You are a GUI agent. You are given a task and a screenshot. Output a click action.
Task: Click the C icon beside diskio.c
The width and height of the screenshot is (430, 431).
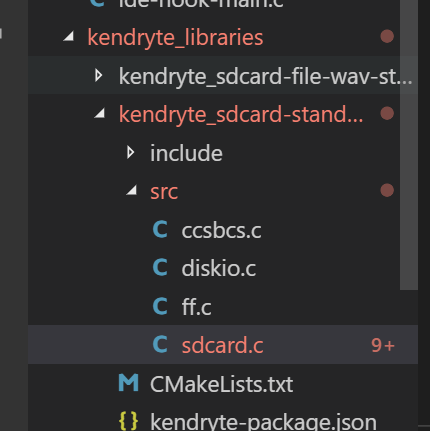coord(160,268)
